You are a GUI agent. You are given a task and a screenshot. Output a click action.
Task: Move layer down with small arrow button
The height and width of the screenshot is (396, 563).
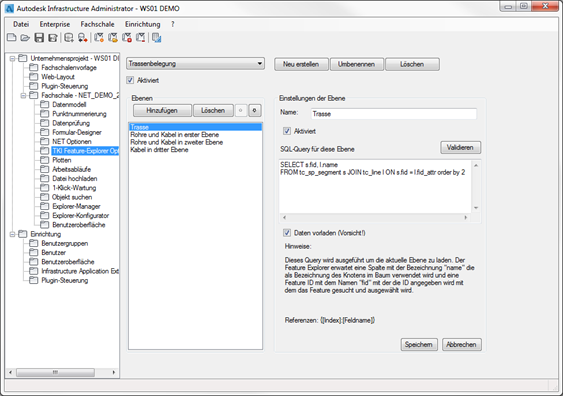(x=255, y=110)
